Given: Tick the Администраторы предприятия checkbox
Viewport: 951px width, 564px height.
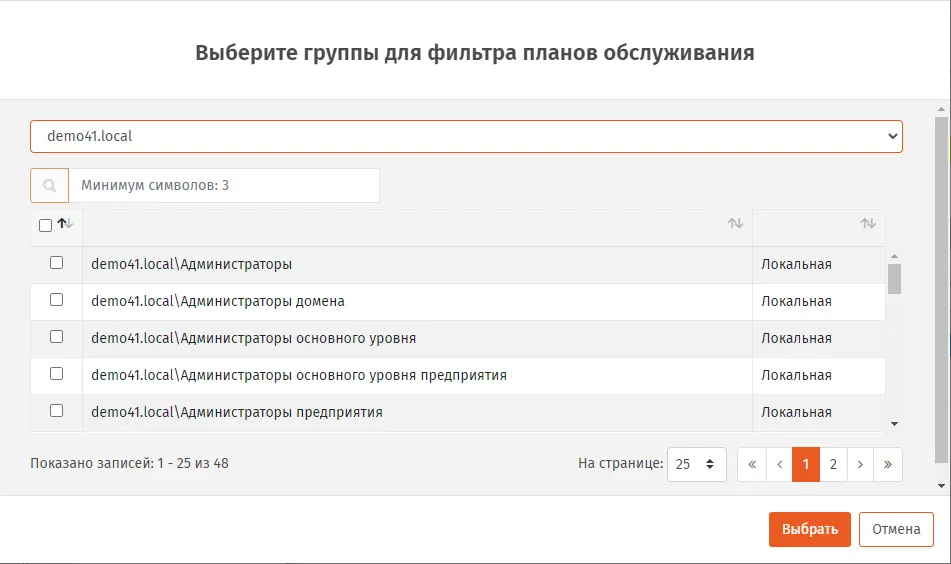Looking at the screenshot, I should (56, 411).
